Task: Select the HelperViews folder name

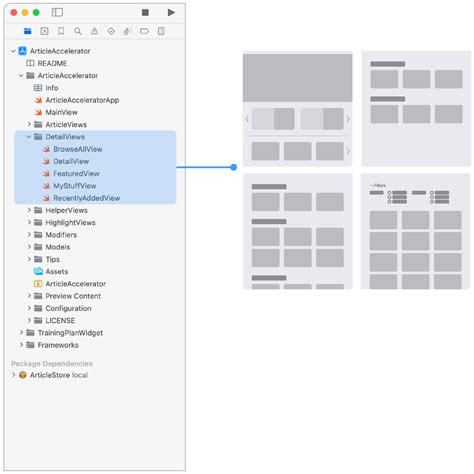Action: tap(66, 210)
